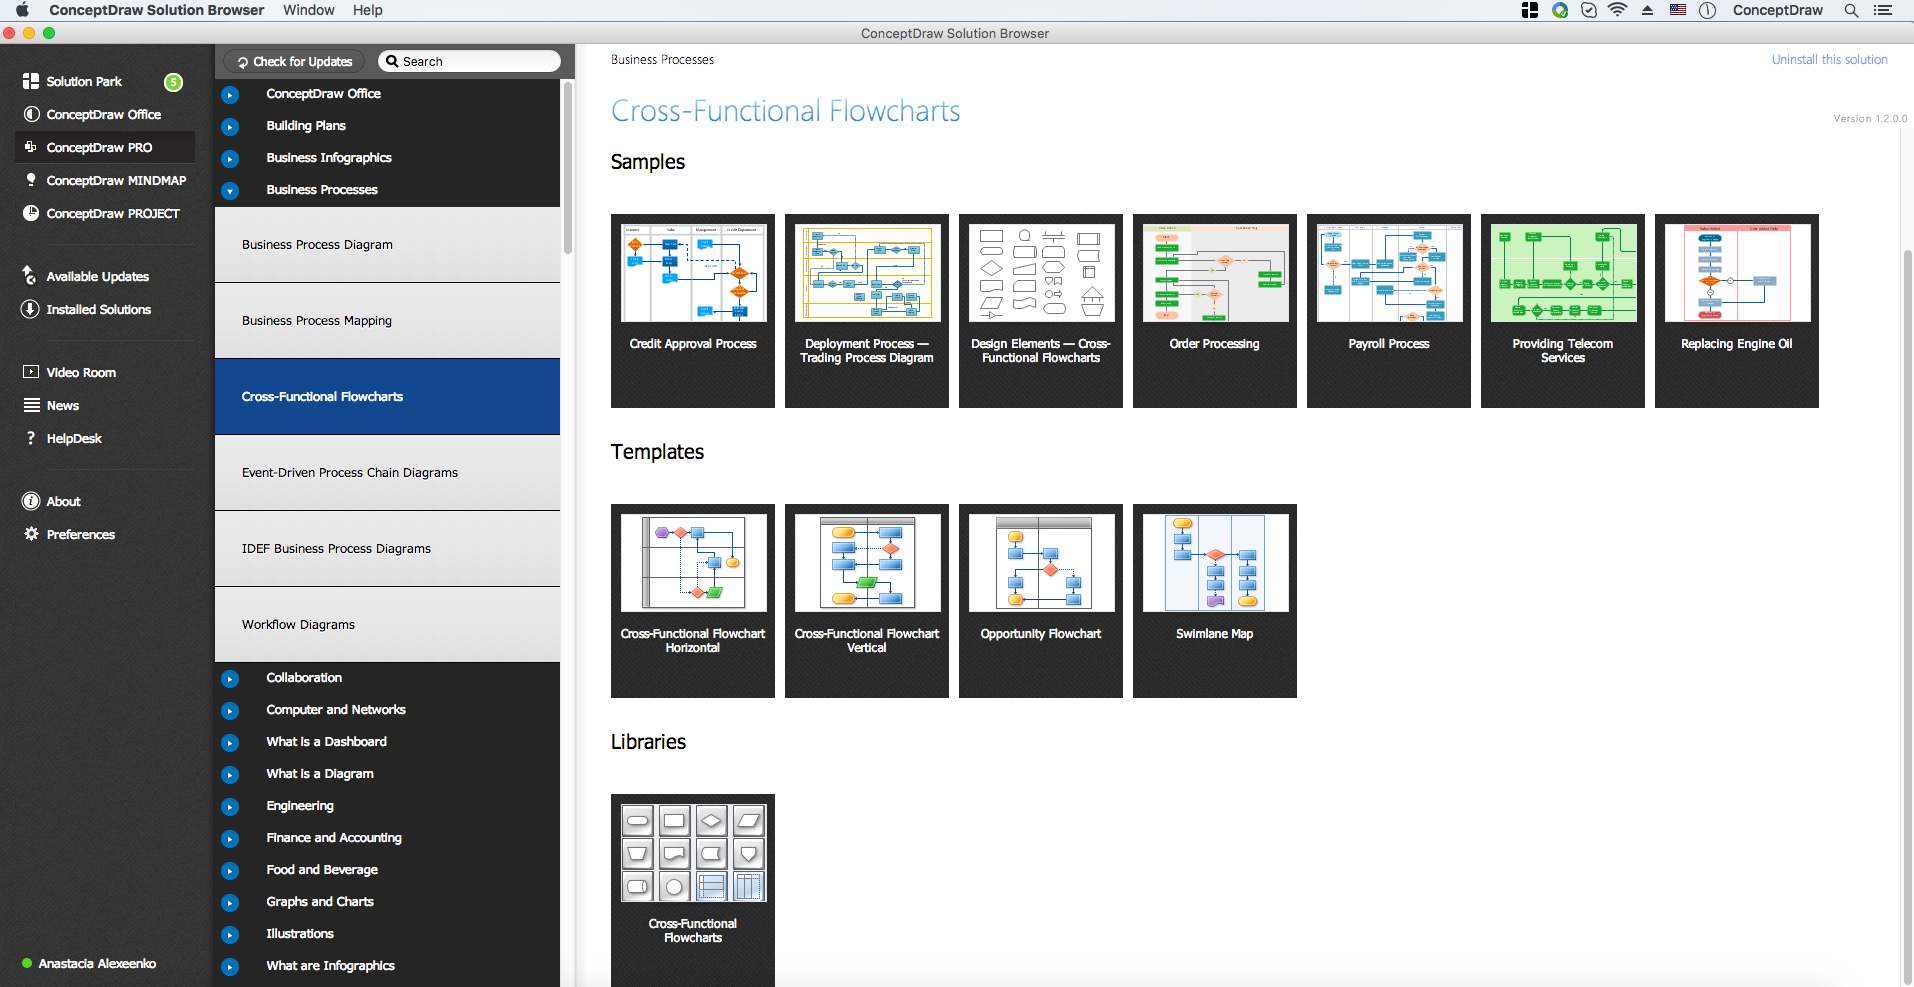
Task: Expand the Building Plans category
Action: coord(230,126)
